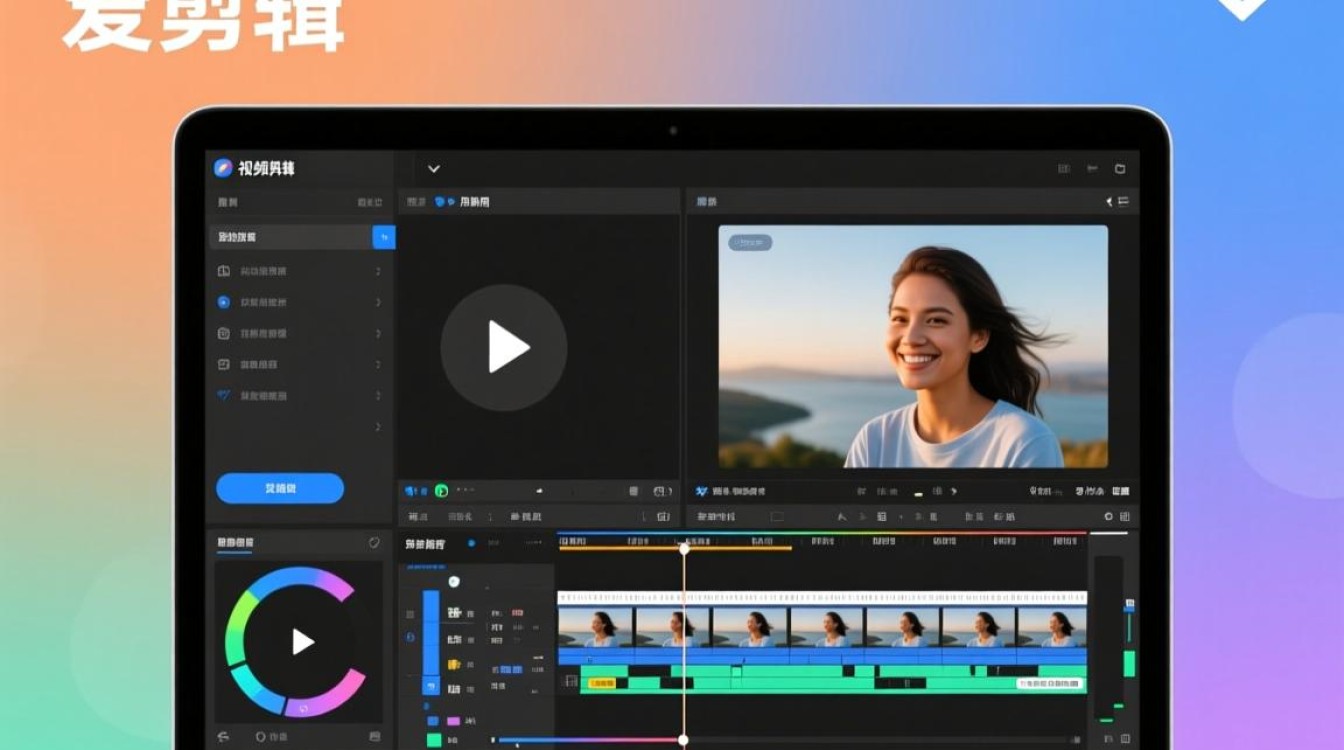
Task: Click the back arrow icon below the color wheel
Action: click(x=223, y=736)
